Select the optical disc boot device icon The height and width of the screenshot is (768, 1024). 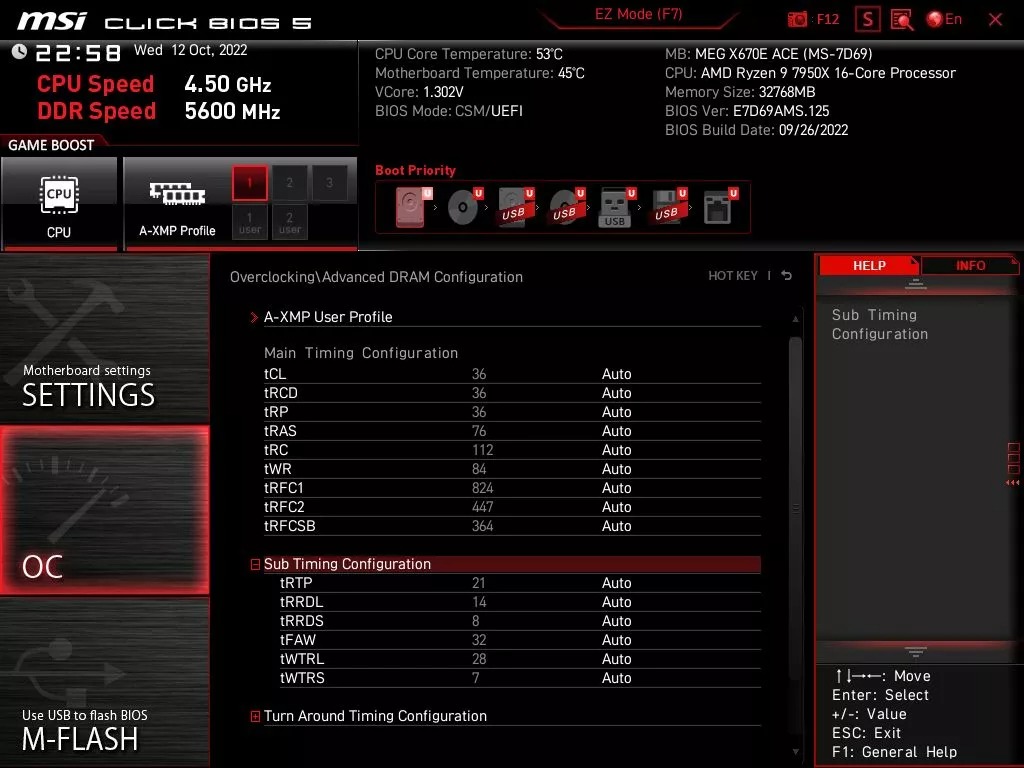465,207
